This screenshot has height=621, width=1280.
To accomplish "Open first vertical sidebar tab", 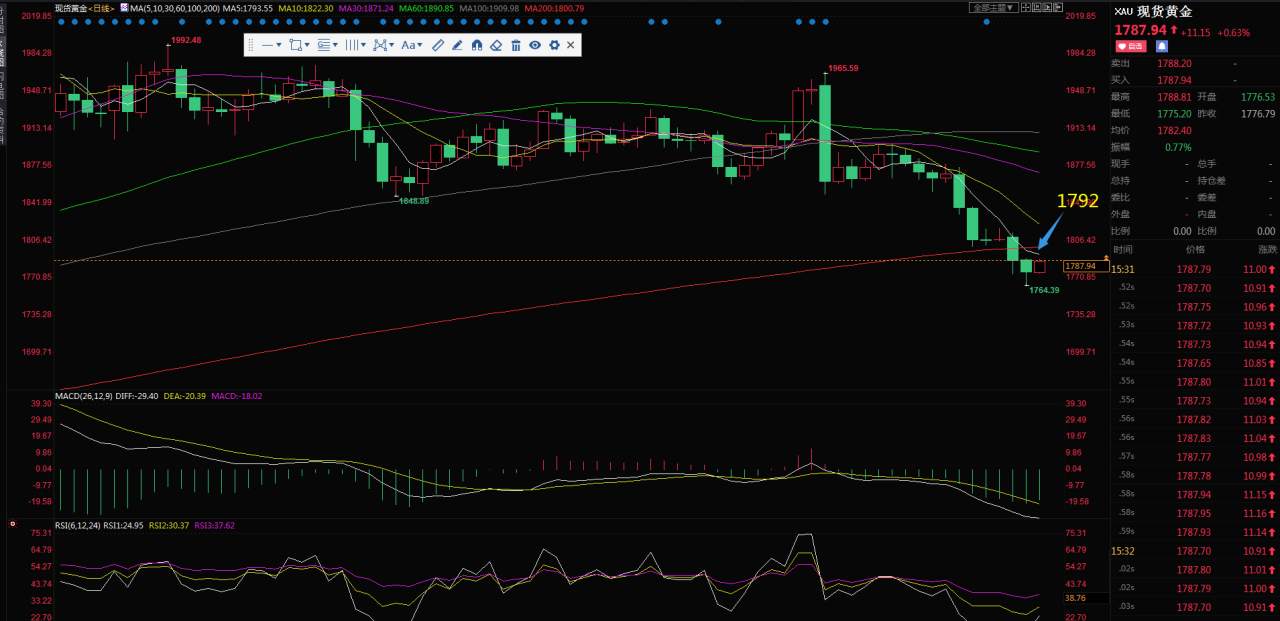I will 3,22.
